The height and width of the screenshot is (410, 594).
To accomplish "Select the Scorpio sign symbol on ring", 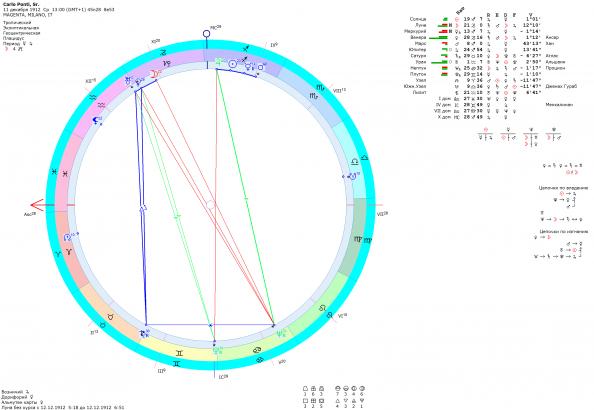I will (314, 96).
